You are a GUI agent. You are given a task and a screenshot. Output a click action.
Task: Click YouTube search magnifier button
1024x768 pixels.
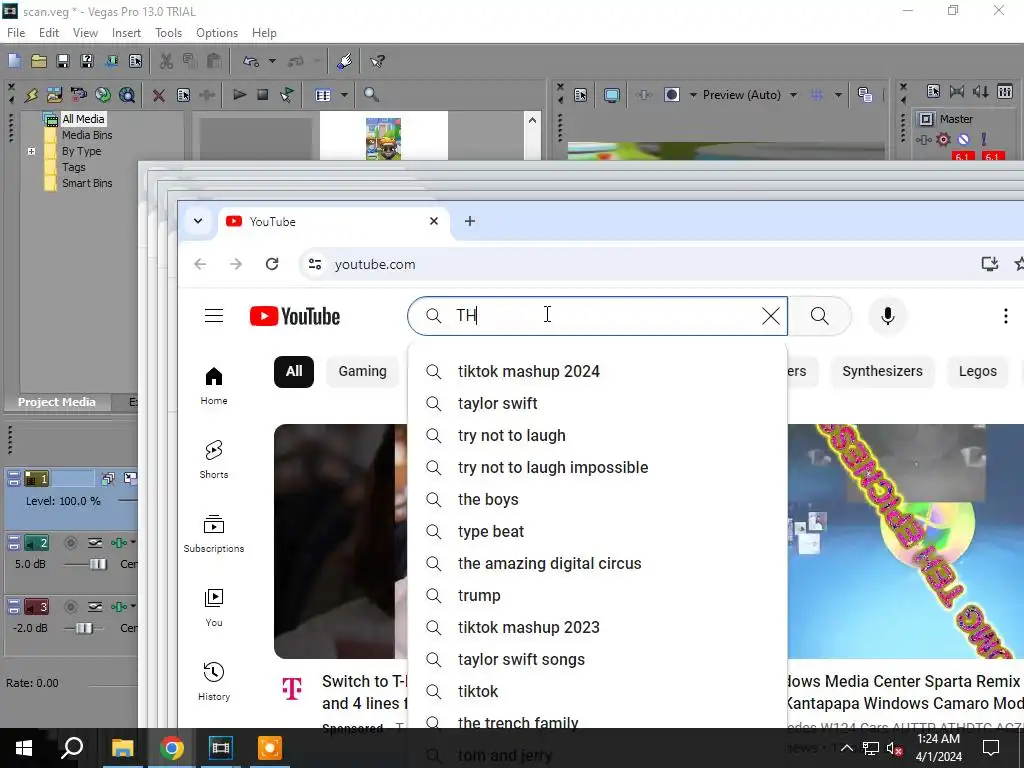[820, 316]
